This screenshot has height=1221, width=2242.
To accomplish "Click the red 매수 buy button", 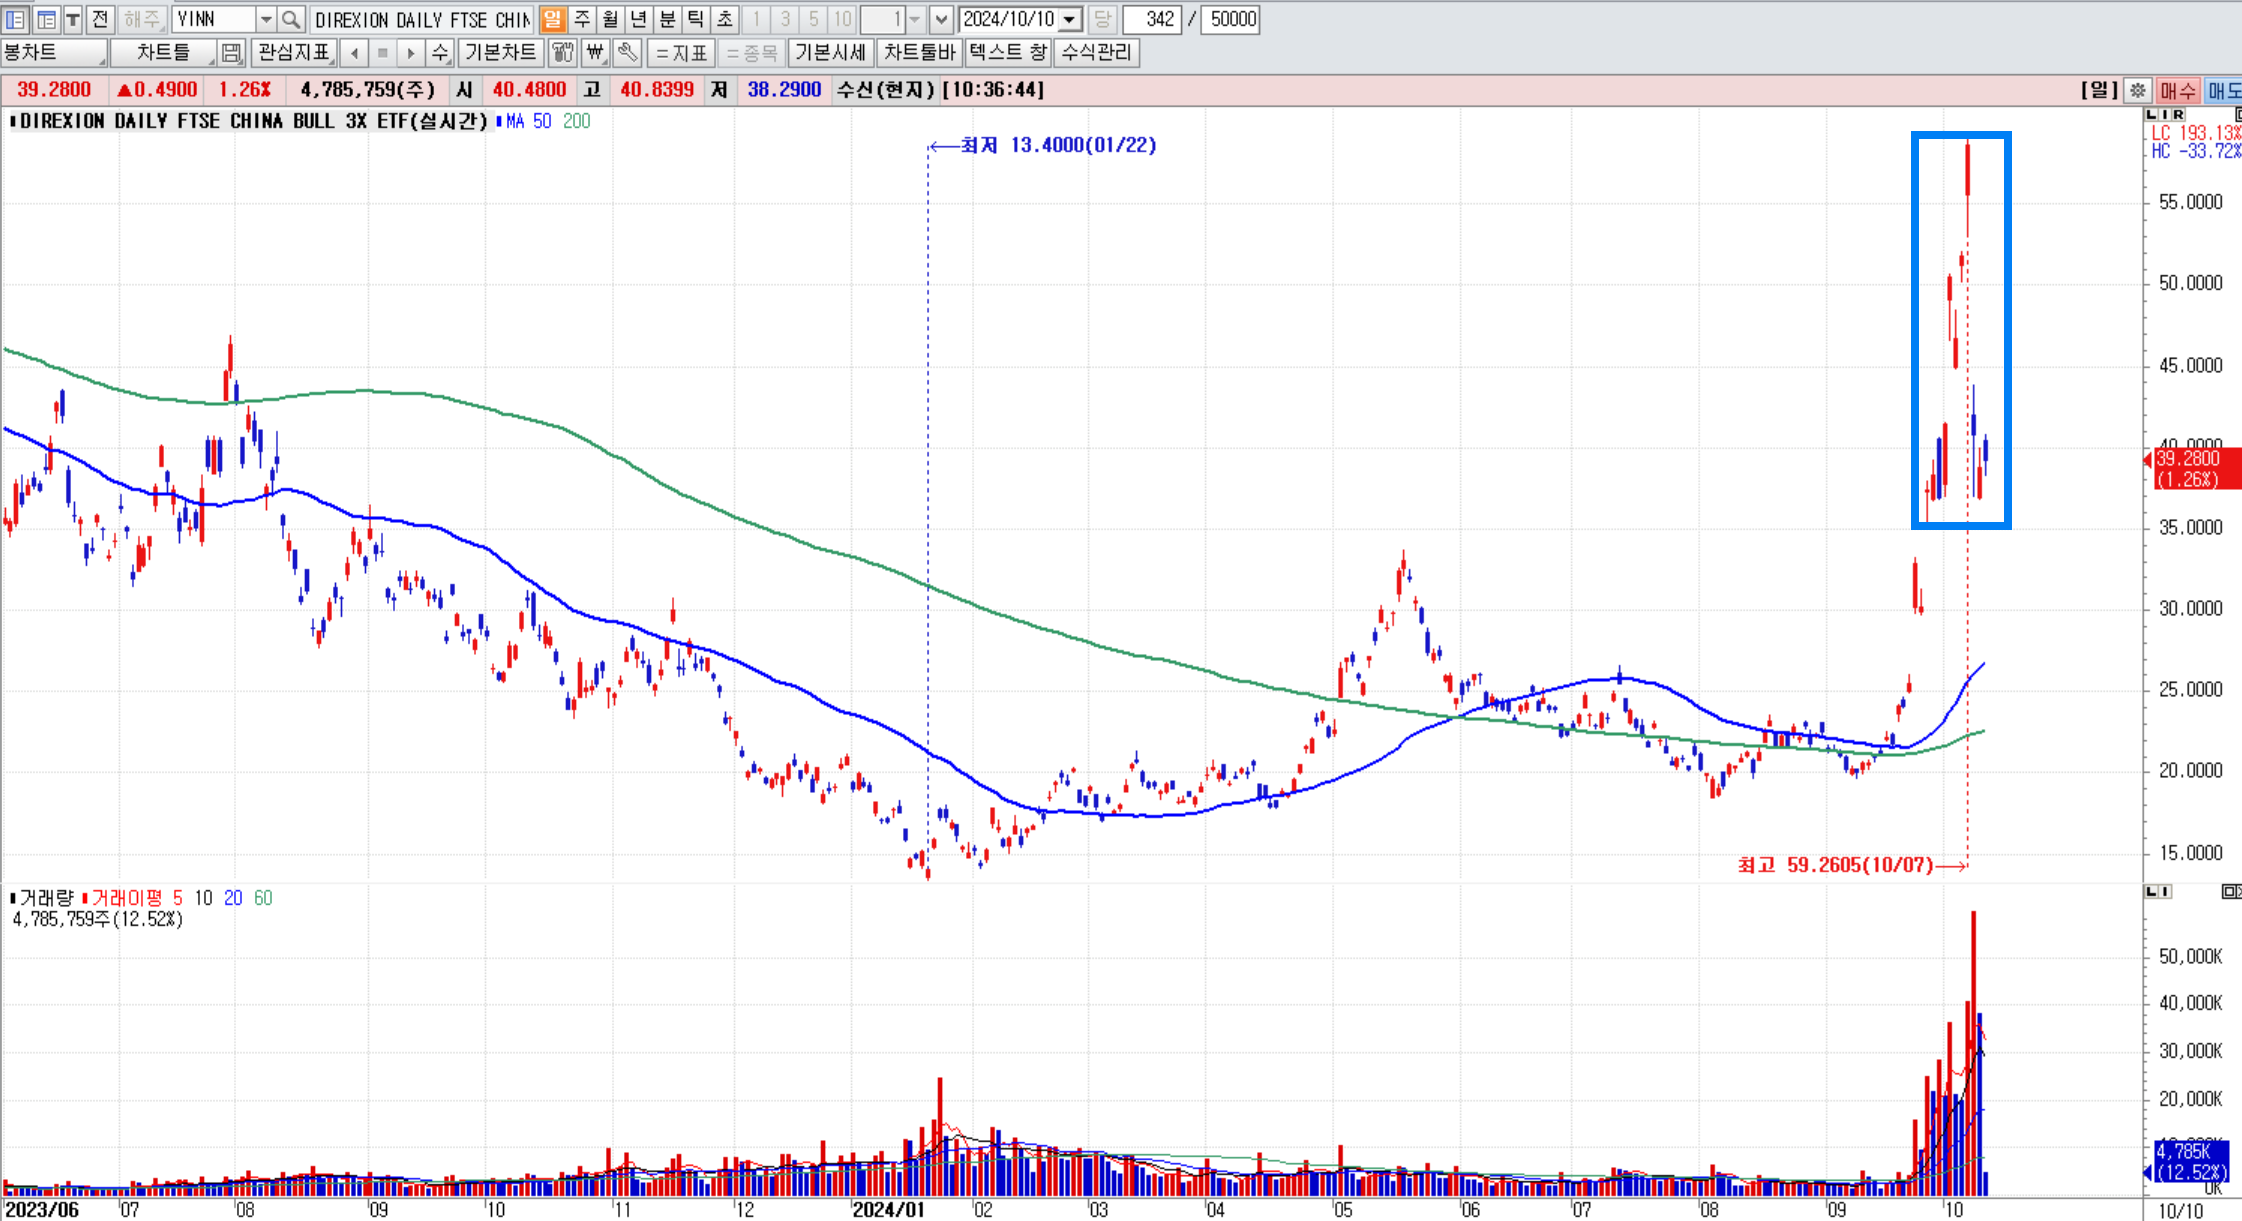I will tap(2177, 90).
